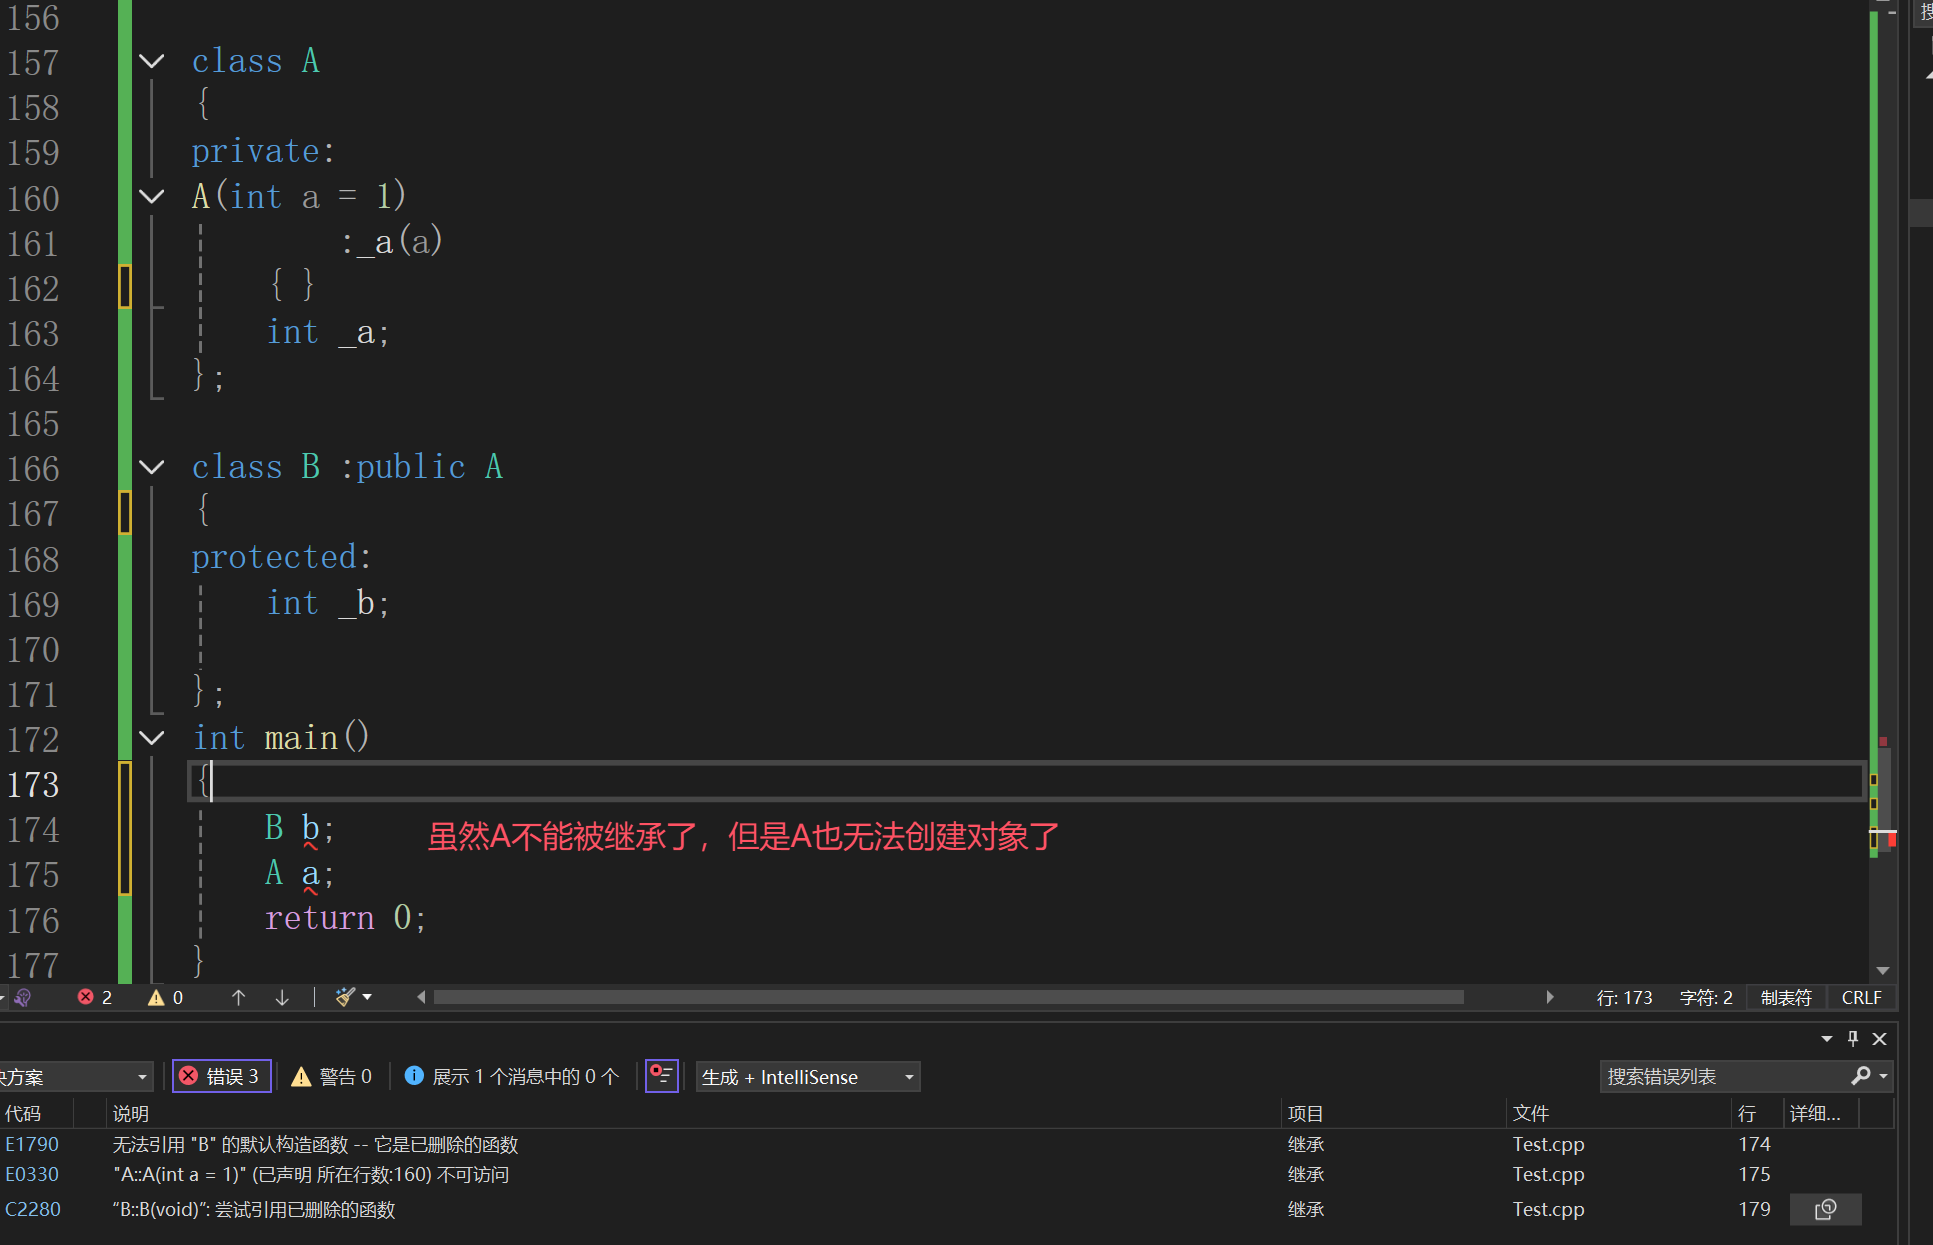Sort the error list by 代码 column
The height and width of the screenshot is (1245, 1933).
coord(24,1113)
